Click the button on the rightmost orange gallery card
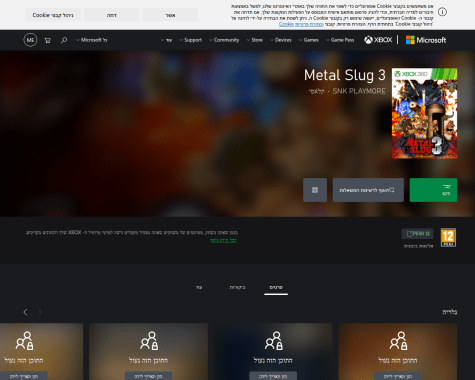 (x=398, y=376)
